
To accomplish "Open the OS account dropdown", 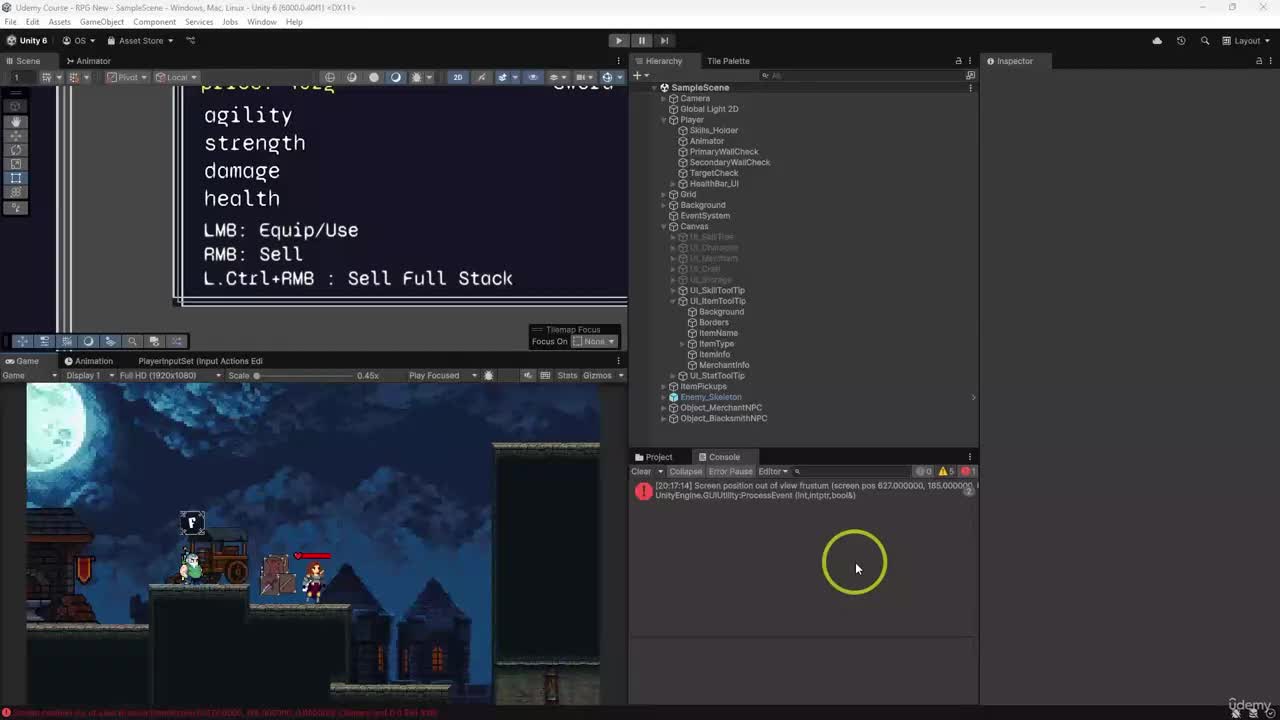I will (x=79, y=41).
